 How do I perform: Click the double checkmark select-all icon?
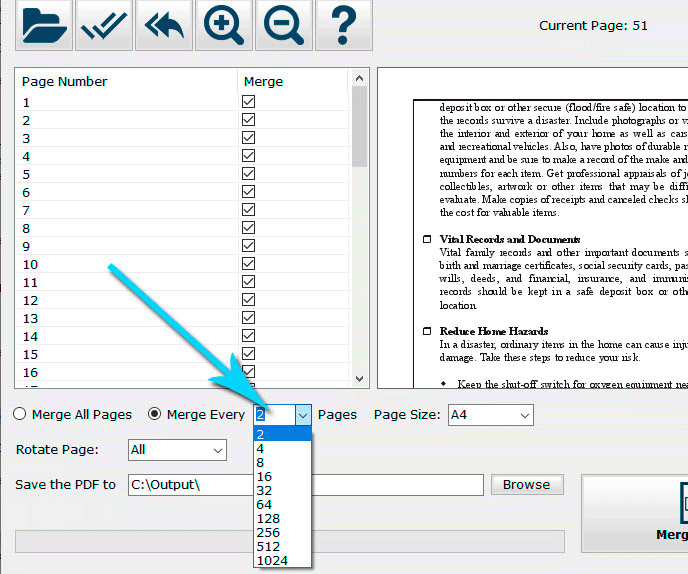click(104, 25)
